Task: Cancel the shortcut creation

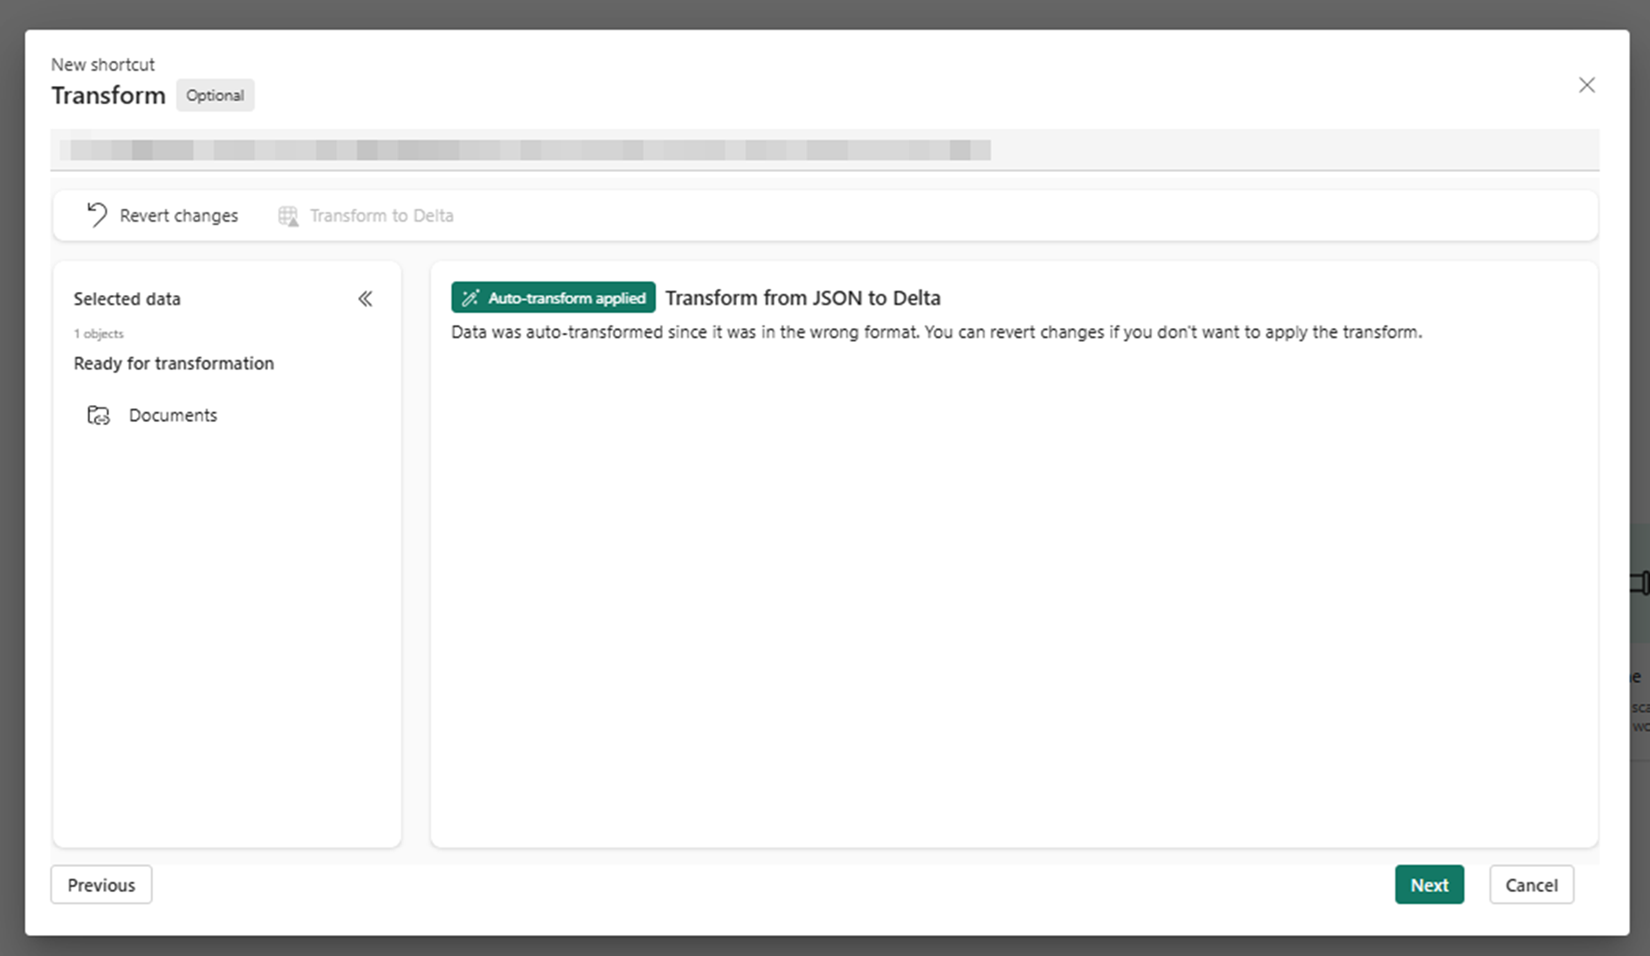Action: pos(1530,885)
